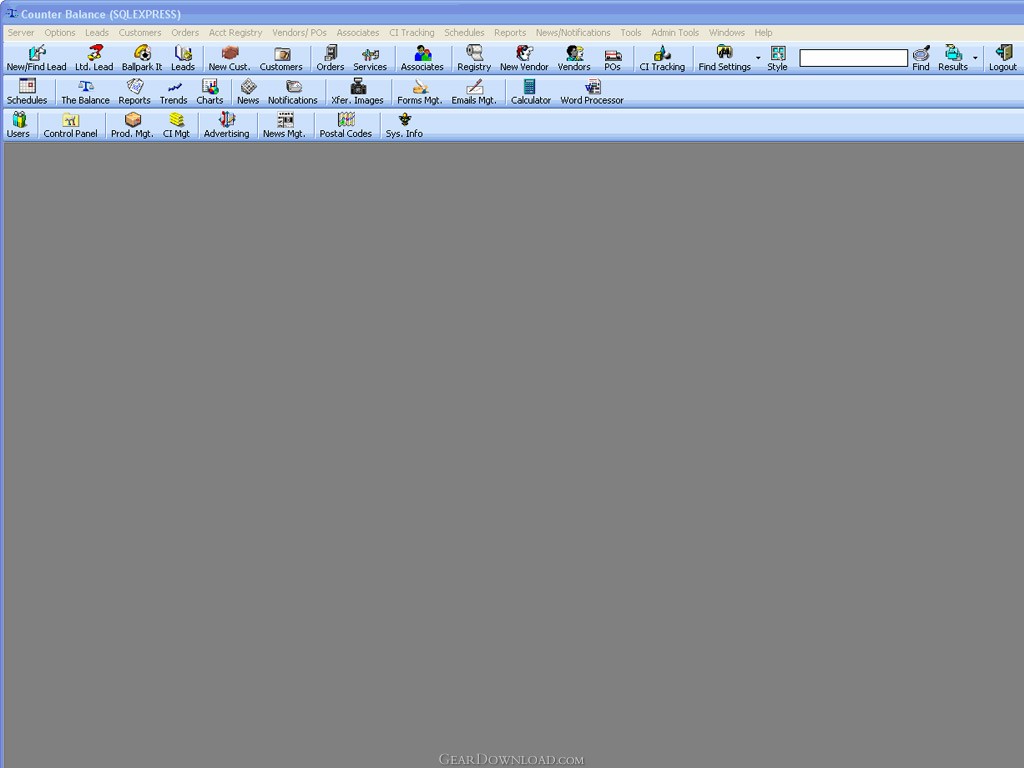This screenshot has width=1024, height=768.
Task: Launch the Word Processor tool
Action: coord(592,91)
